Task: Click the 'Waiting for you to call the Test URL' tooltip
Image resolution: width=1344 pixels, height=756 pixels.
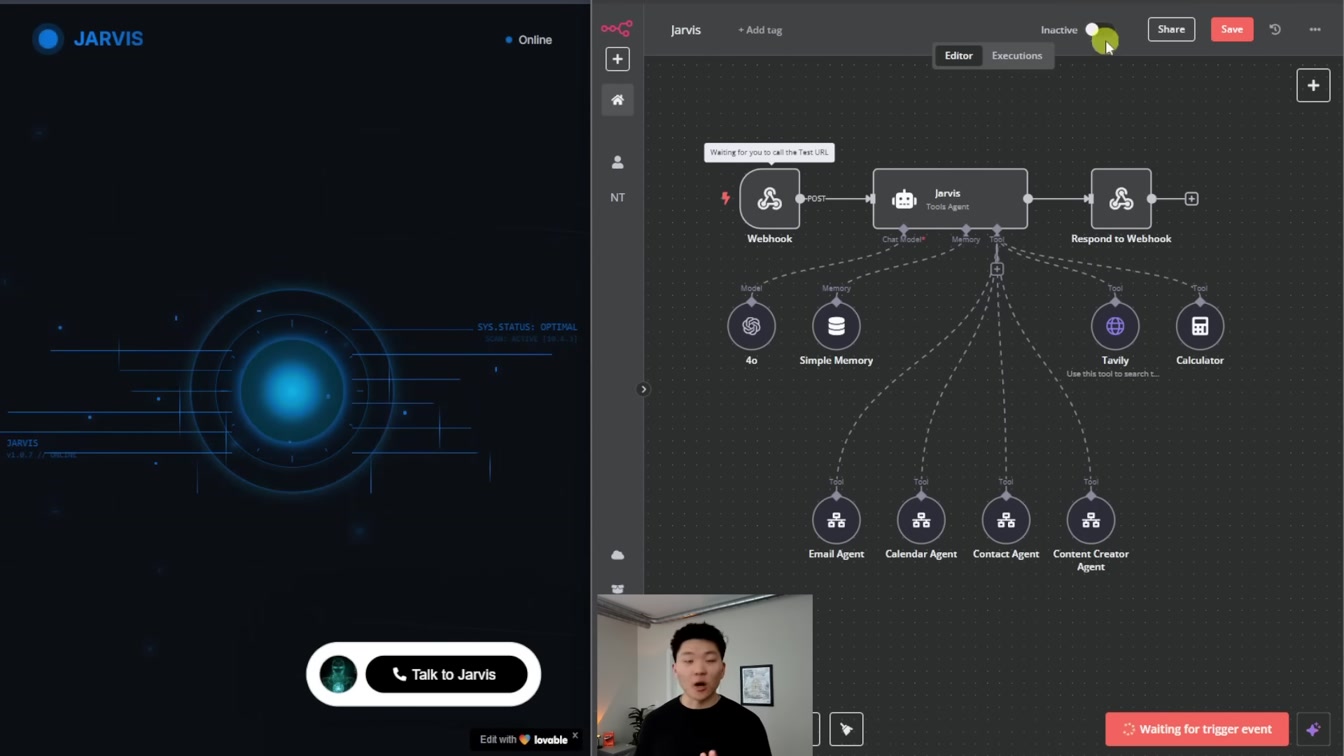Action: pos(769,152)
